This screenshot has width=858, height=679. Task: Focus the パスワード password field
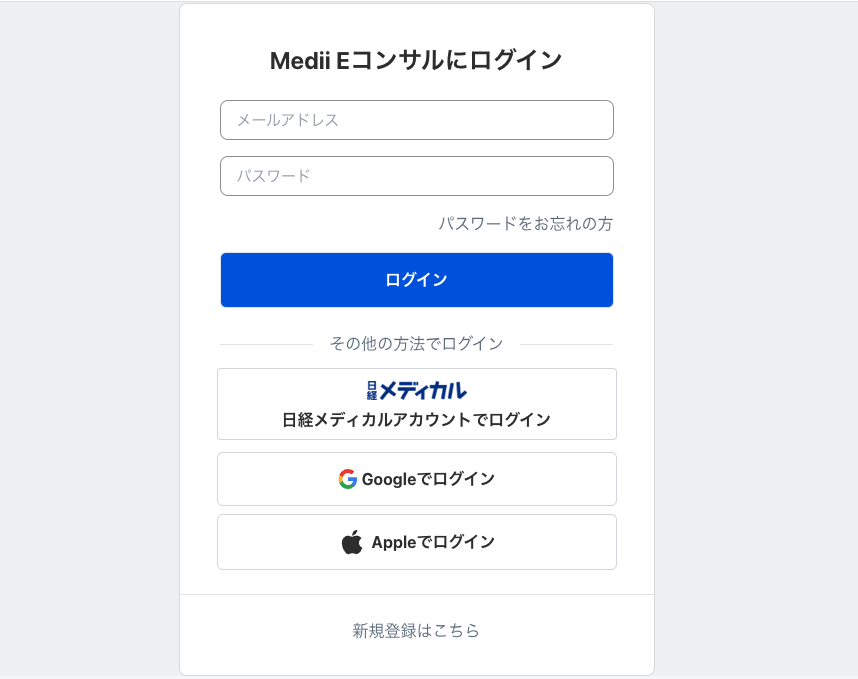(416, 176)
